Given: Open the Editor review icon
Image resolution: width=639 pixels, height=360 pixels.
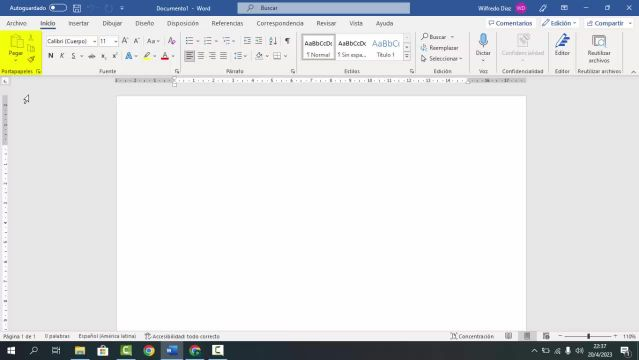Looking at the screenshot, I should coord(562,41).
